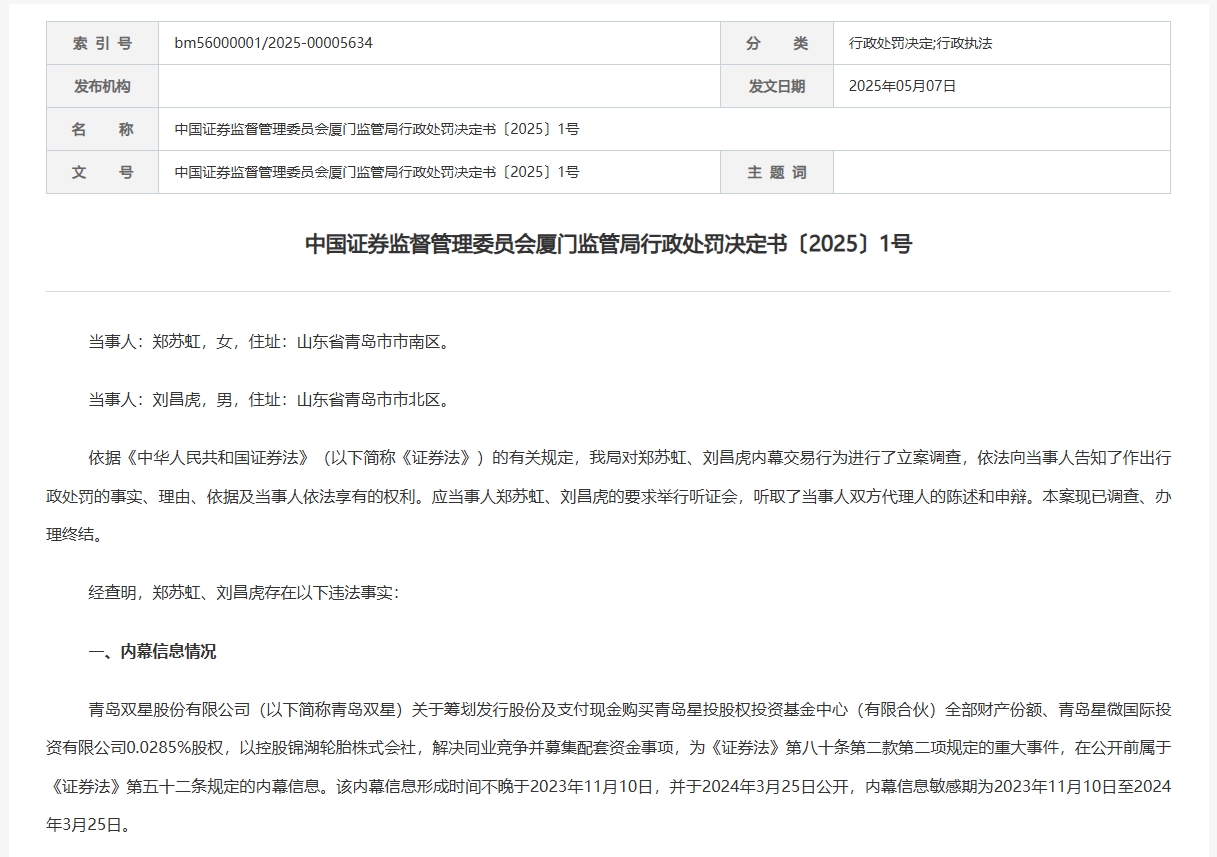1217x857 pixels.
Task: Click the 发布机构 label cell
Action: pyautogui.click(x=102, y=86)
